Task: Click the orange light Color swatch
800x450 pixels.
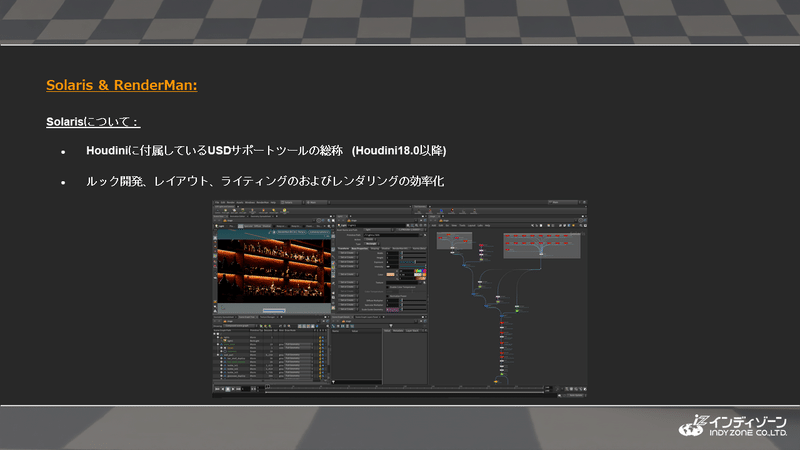Action: point(390,274)
